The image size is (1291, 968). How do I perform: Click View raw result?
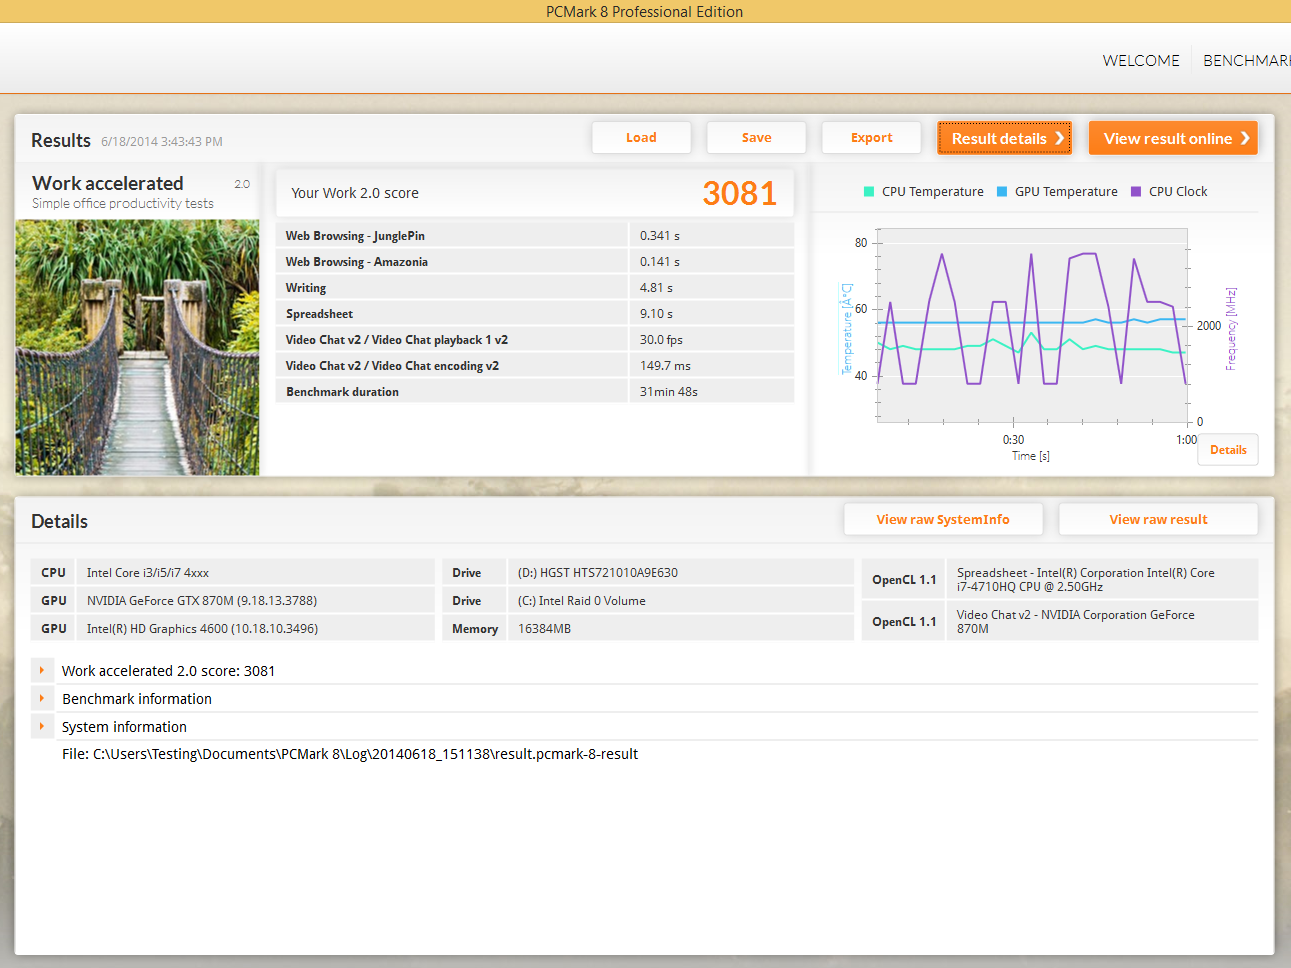(x=1158, y=519)
